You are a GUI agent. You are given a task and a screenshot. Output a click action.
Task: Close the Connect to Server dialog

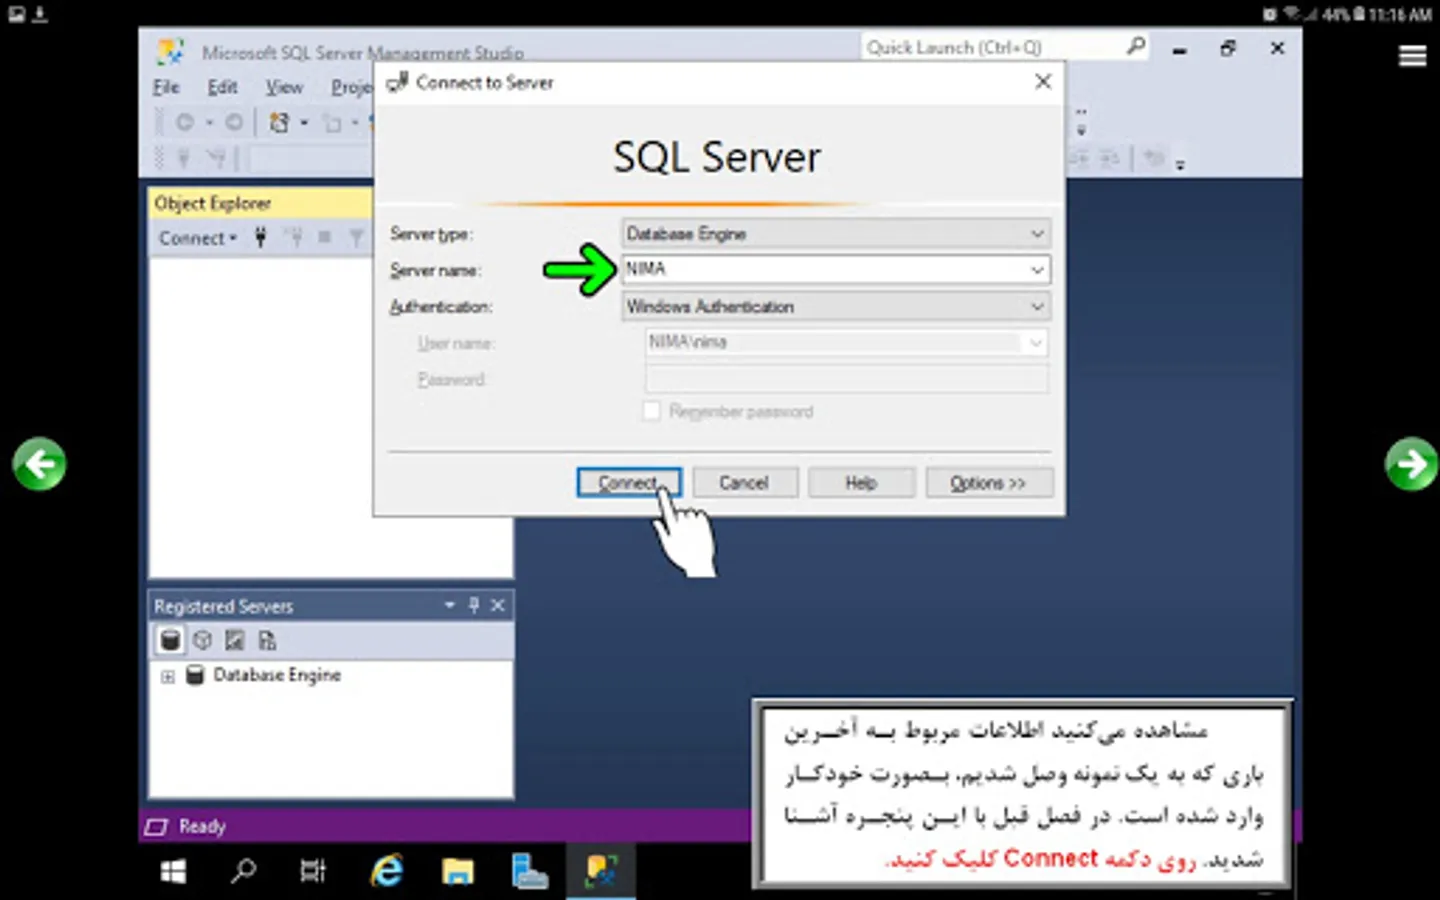coord(1043,82)
